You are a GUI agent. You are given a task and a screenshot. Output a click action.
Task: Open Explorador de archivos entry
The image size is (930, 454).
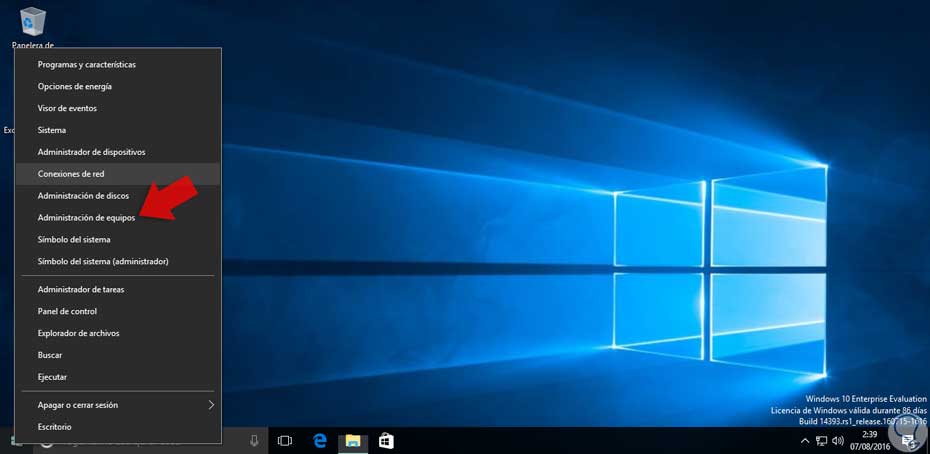tap(117, 334)
